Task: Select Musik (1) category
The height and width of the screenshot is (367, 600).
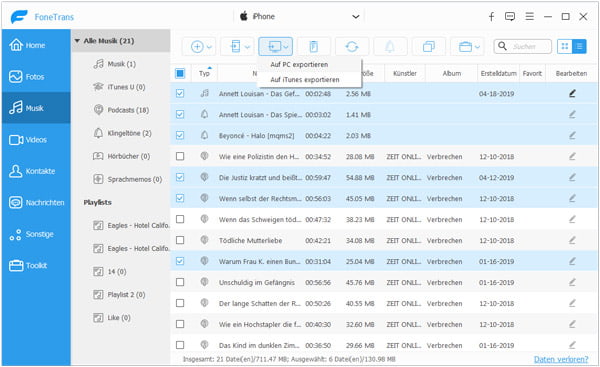Action: 121,64
